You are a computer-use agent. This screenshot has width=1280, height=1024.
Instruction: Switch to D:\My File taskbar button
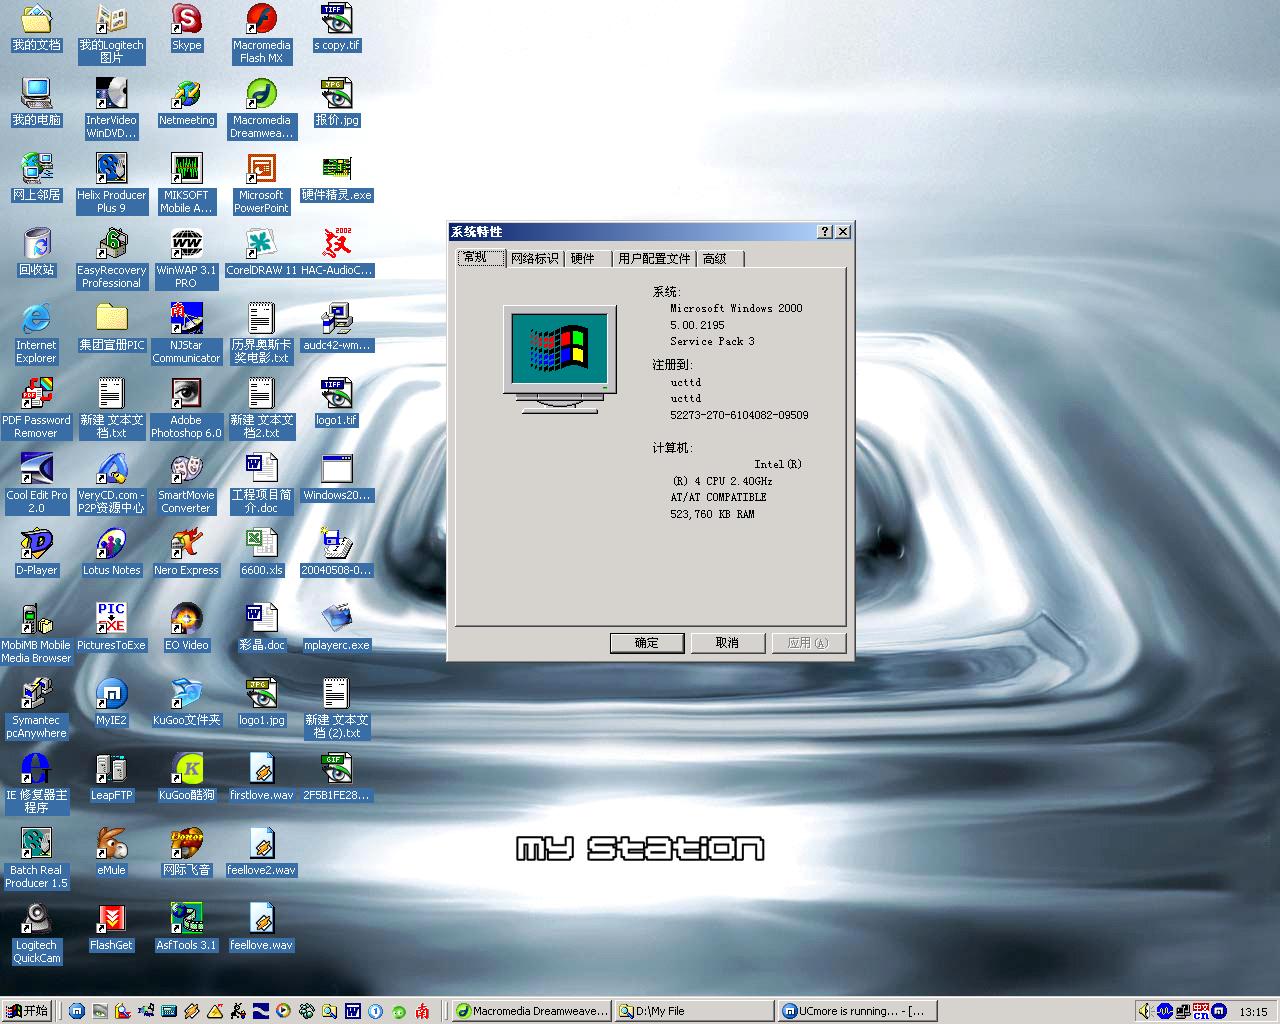(x=693, y=1011)
